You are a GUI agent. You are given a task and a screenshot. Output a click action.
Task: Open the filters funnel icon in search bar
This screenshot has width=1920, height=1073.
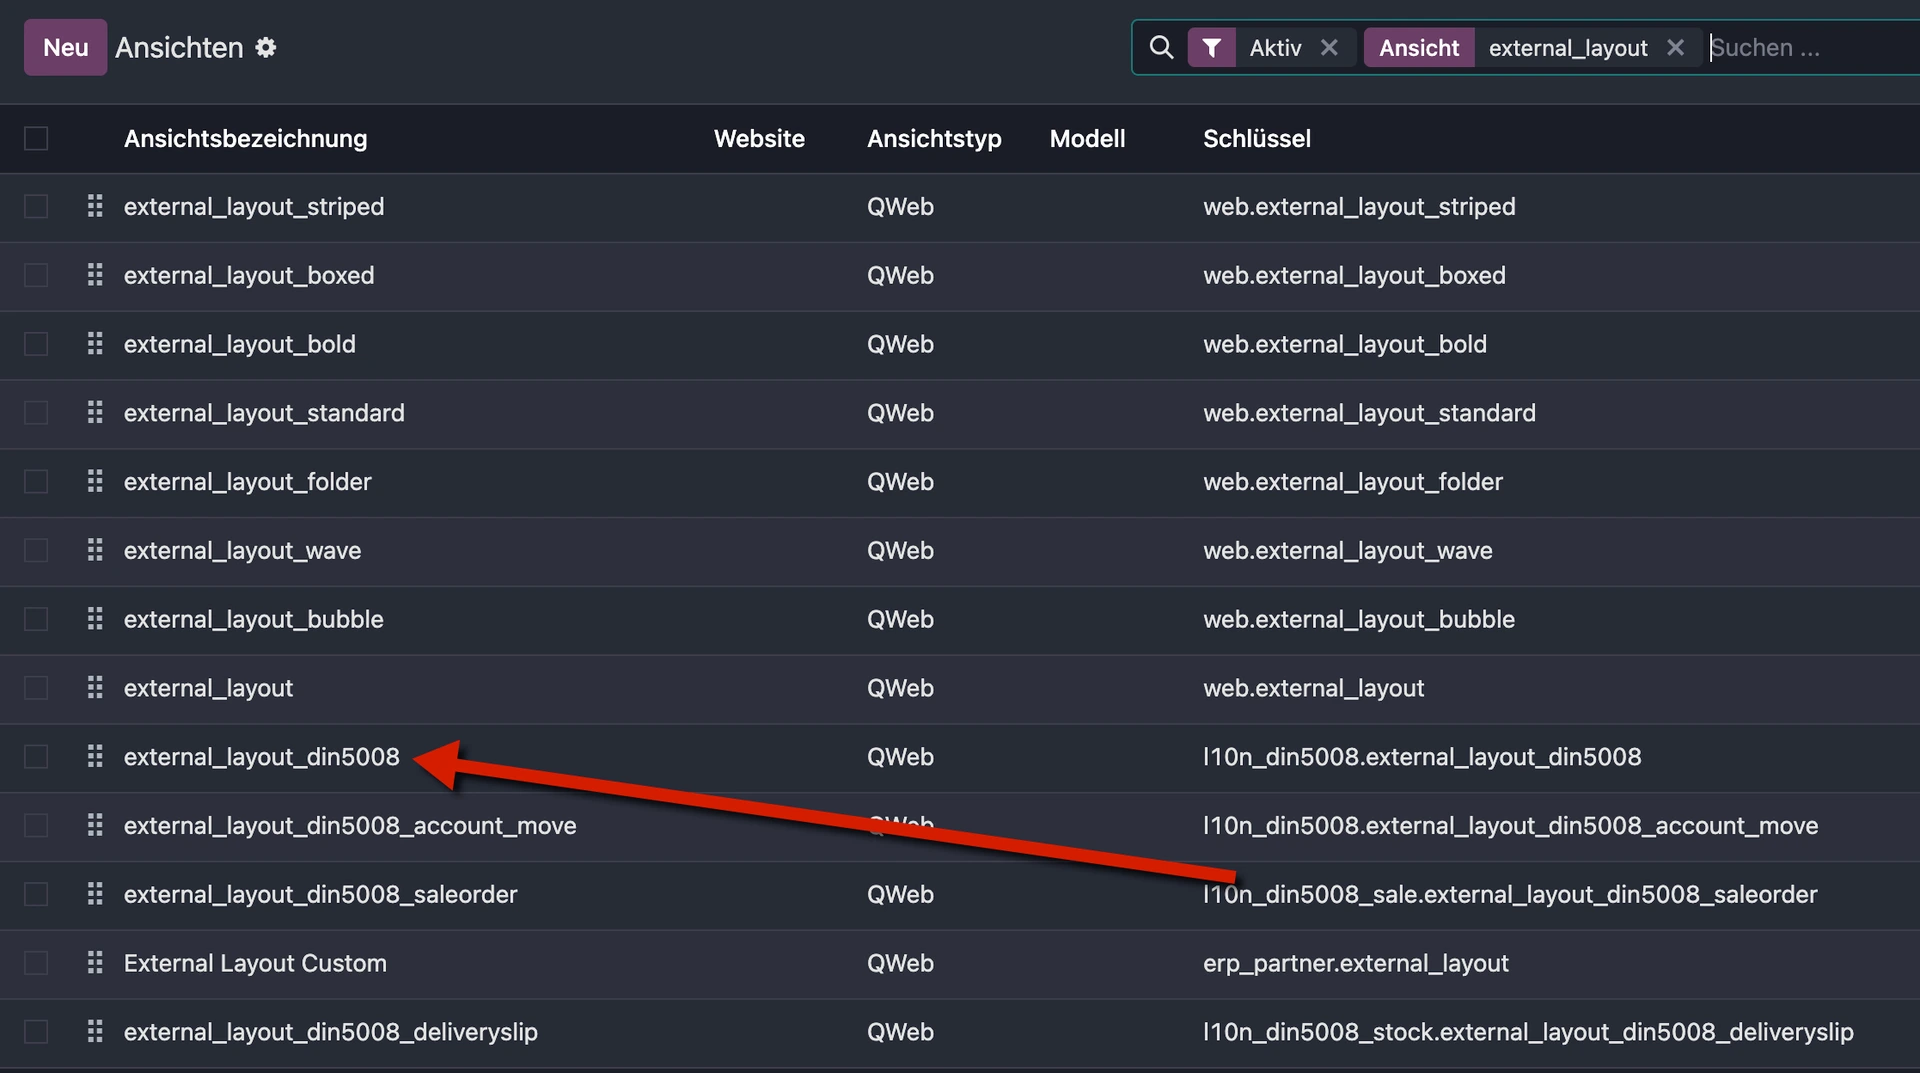point(1212,47)
